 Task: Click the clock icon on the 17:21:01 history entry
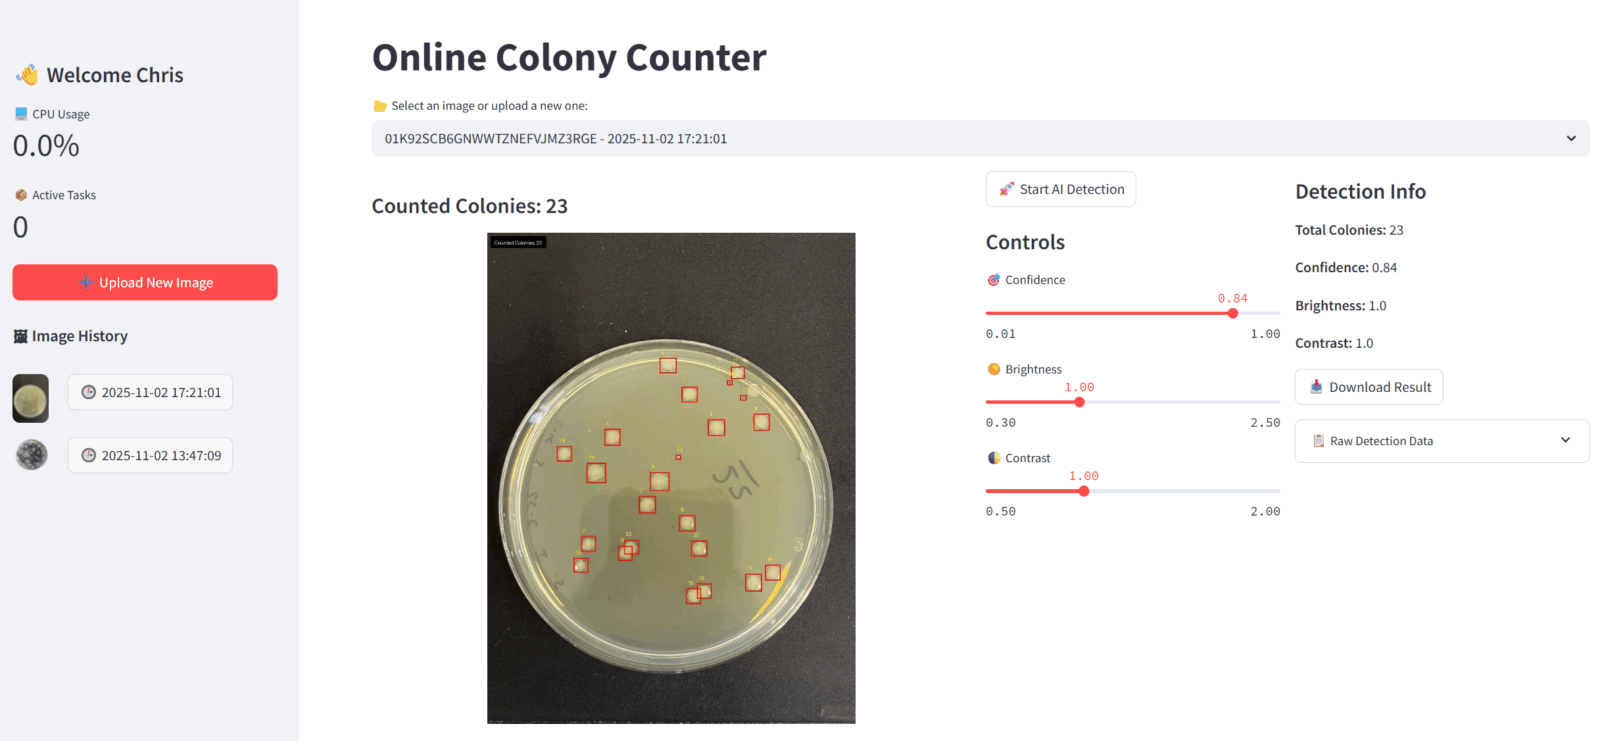point(88,392)
